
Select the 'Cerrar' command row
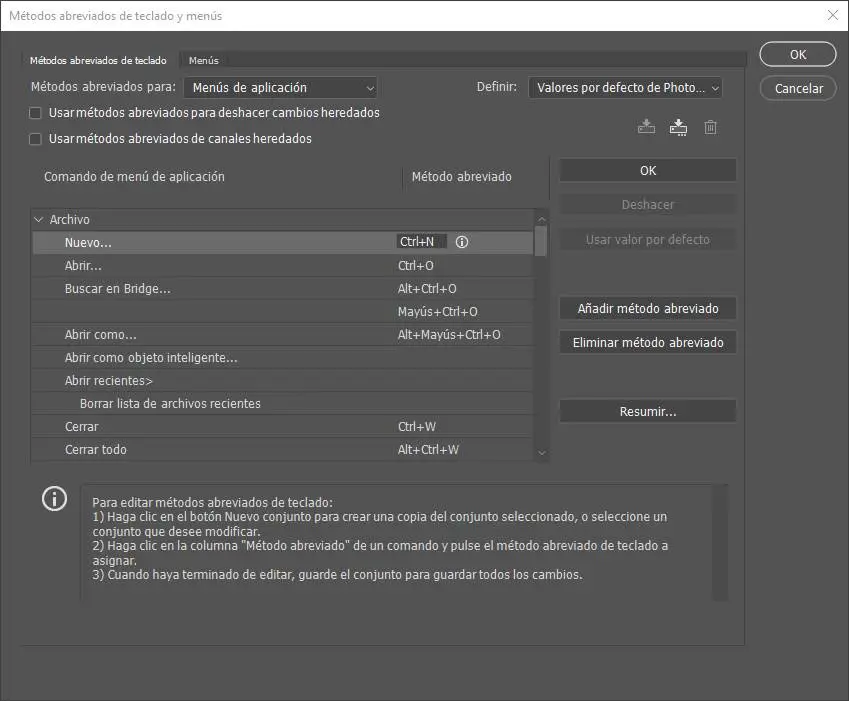[x=283, y=427]
